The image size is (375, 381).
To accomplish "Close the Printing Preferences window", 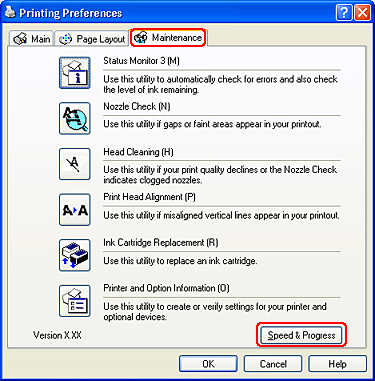I will pos(362,13).
